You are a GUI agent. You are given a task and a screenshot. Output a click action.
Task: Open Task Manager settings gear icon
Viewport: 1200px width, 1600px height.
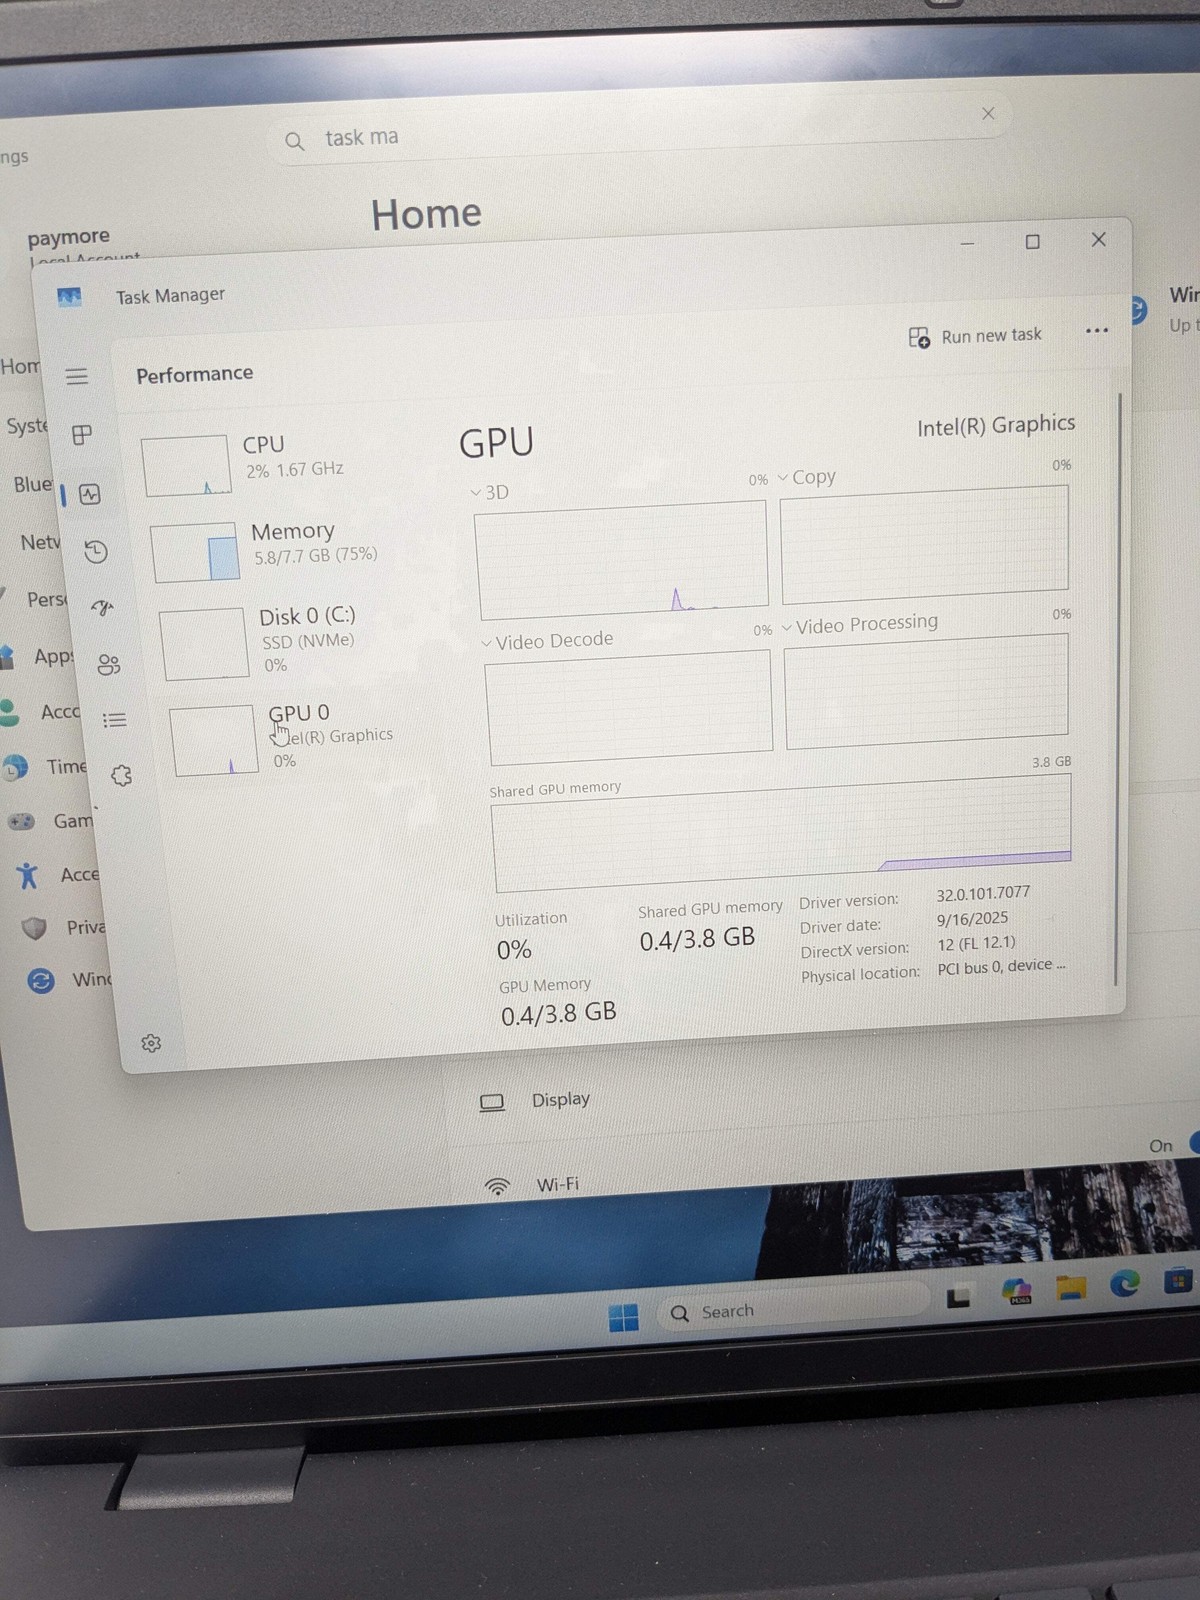(151, 1043)
